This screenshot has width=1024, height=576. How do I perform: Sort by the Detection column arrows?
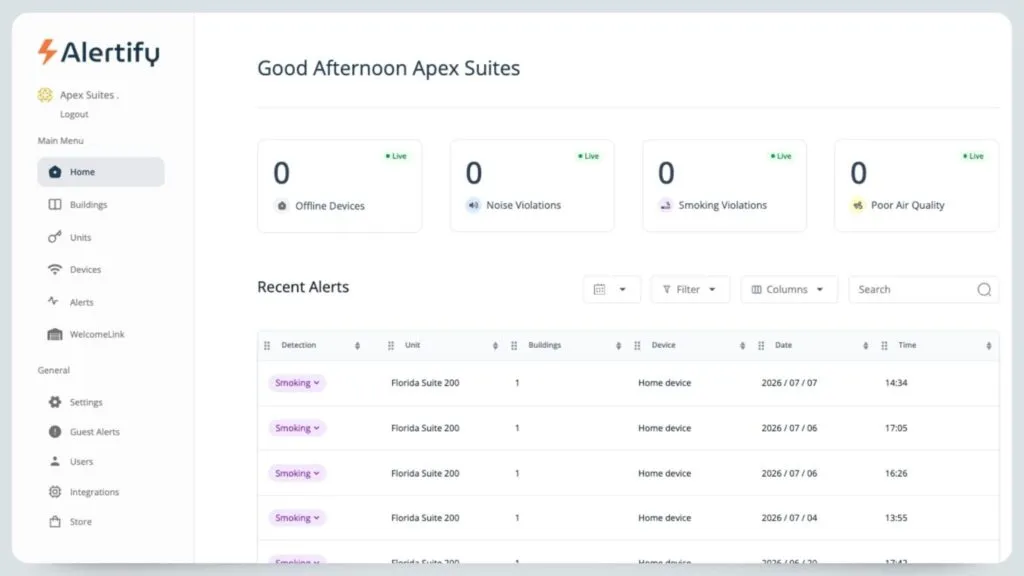(x=357, y=345)
